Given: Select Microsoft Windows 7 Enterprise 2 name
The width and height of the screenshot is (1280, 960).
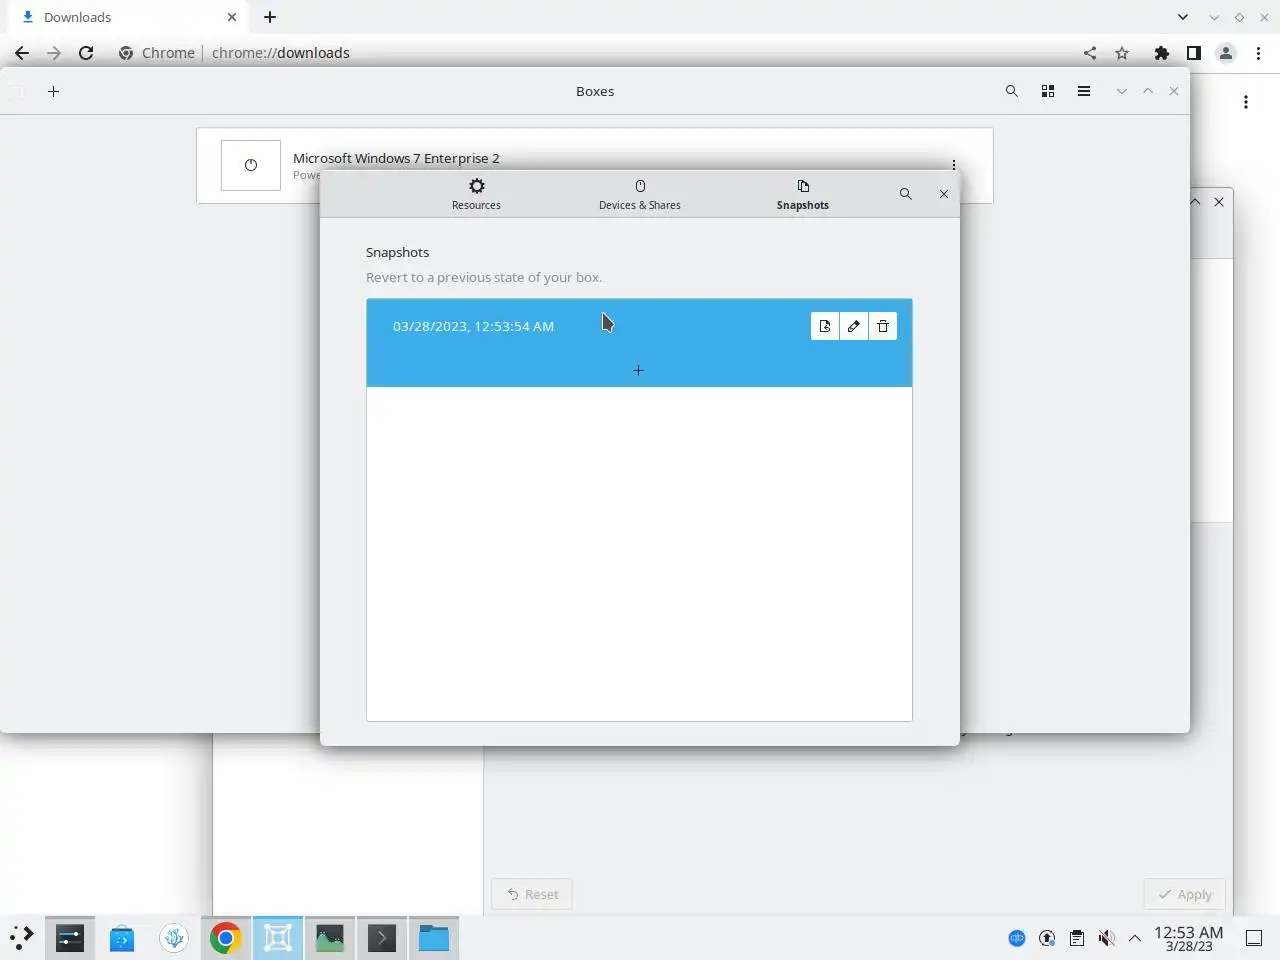Looking at the screenshot, I should click(396, 158).
